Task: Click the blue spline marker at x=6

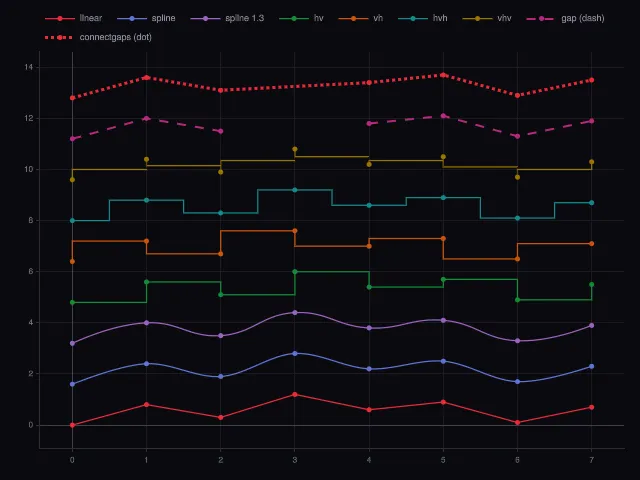Action: coord(517,382)
